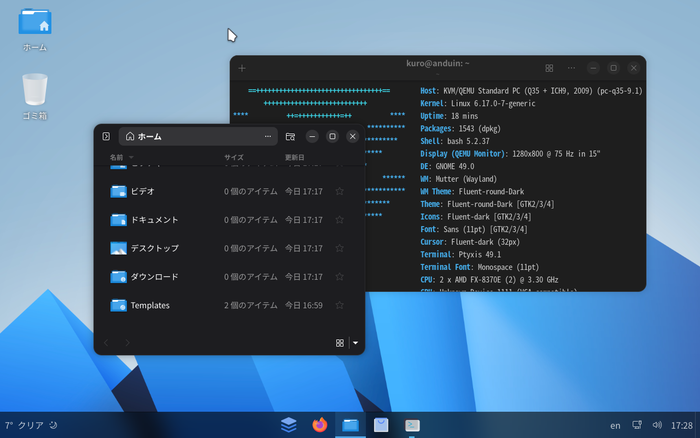Click the search folder icon in file manager
Screen dimensions: 700x438
click(x=290, y=136)
